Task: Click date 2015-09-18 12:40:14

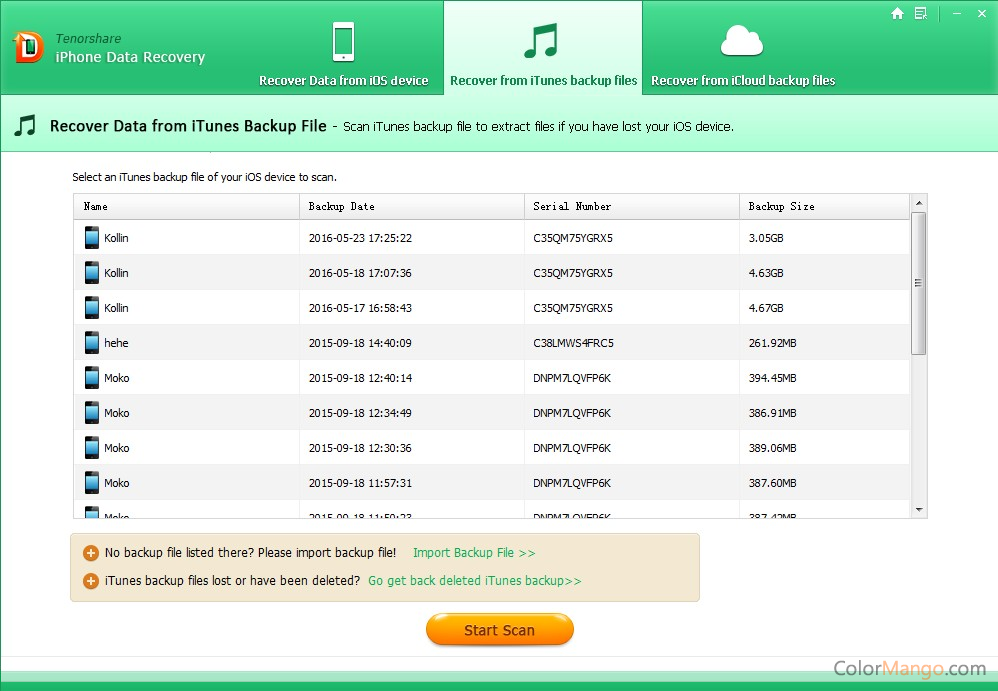Action: [x=360, y=378]
